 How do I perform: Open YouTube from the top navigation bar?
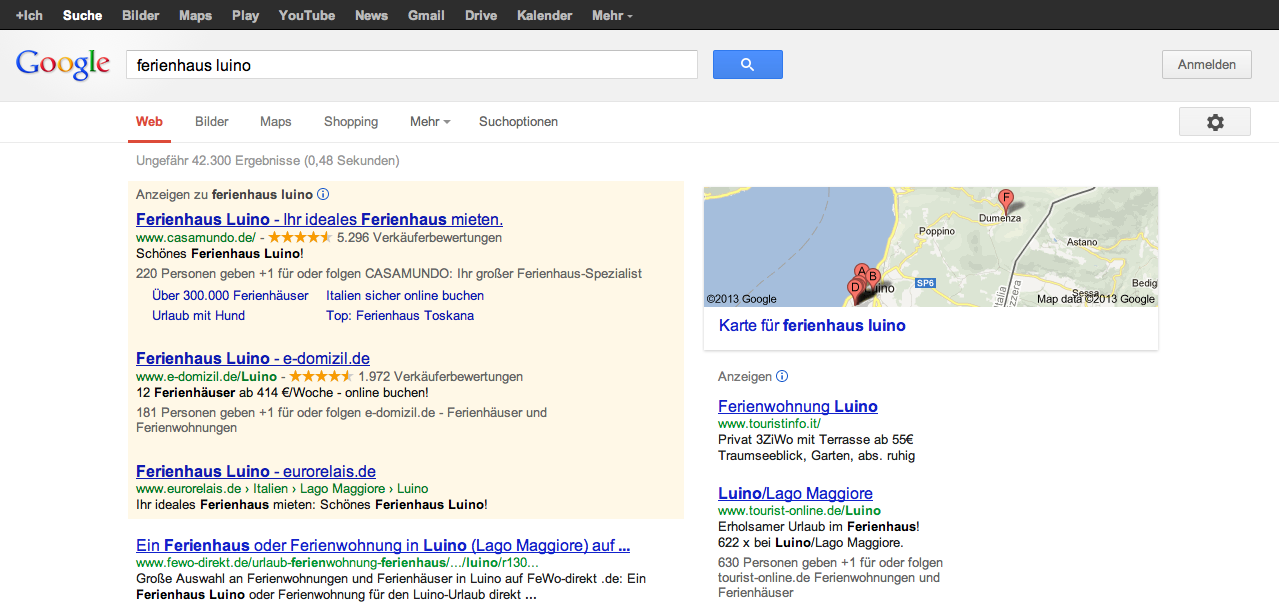coord(307,16)
